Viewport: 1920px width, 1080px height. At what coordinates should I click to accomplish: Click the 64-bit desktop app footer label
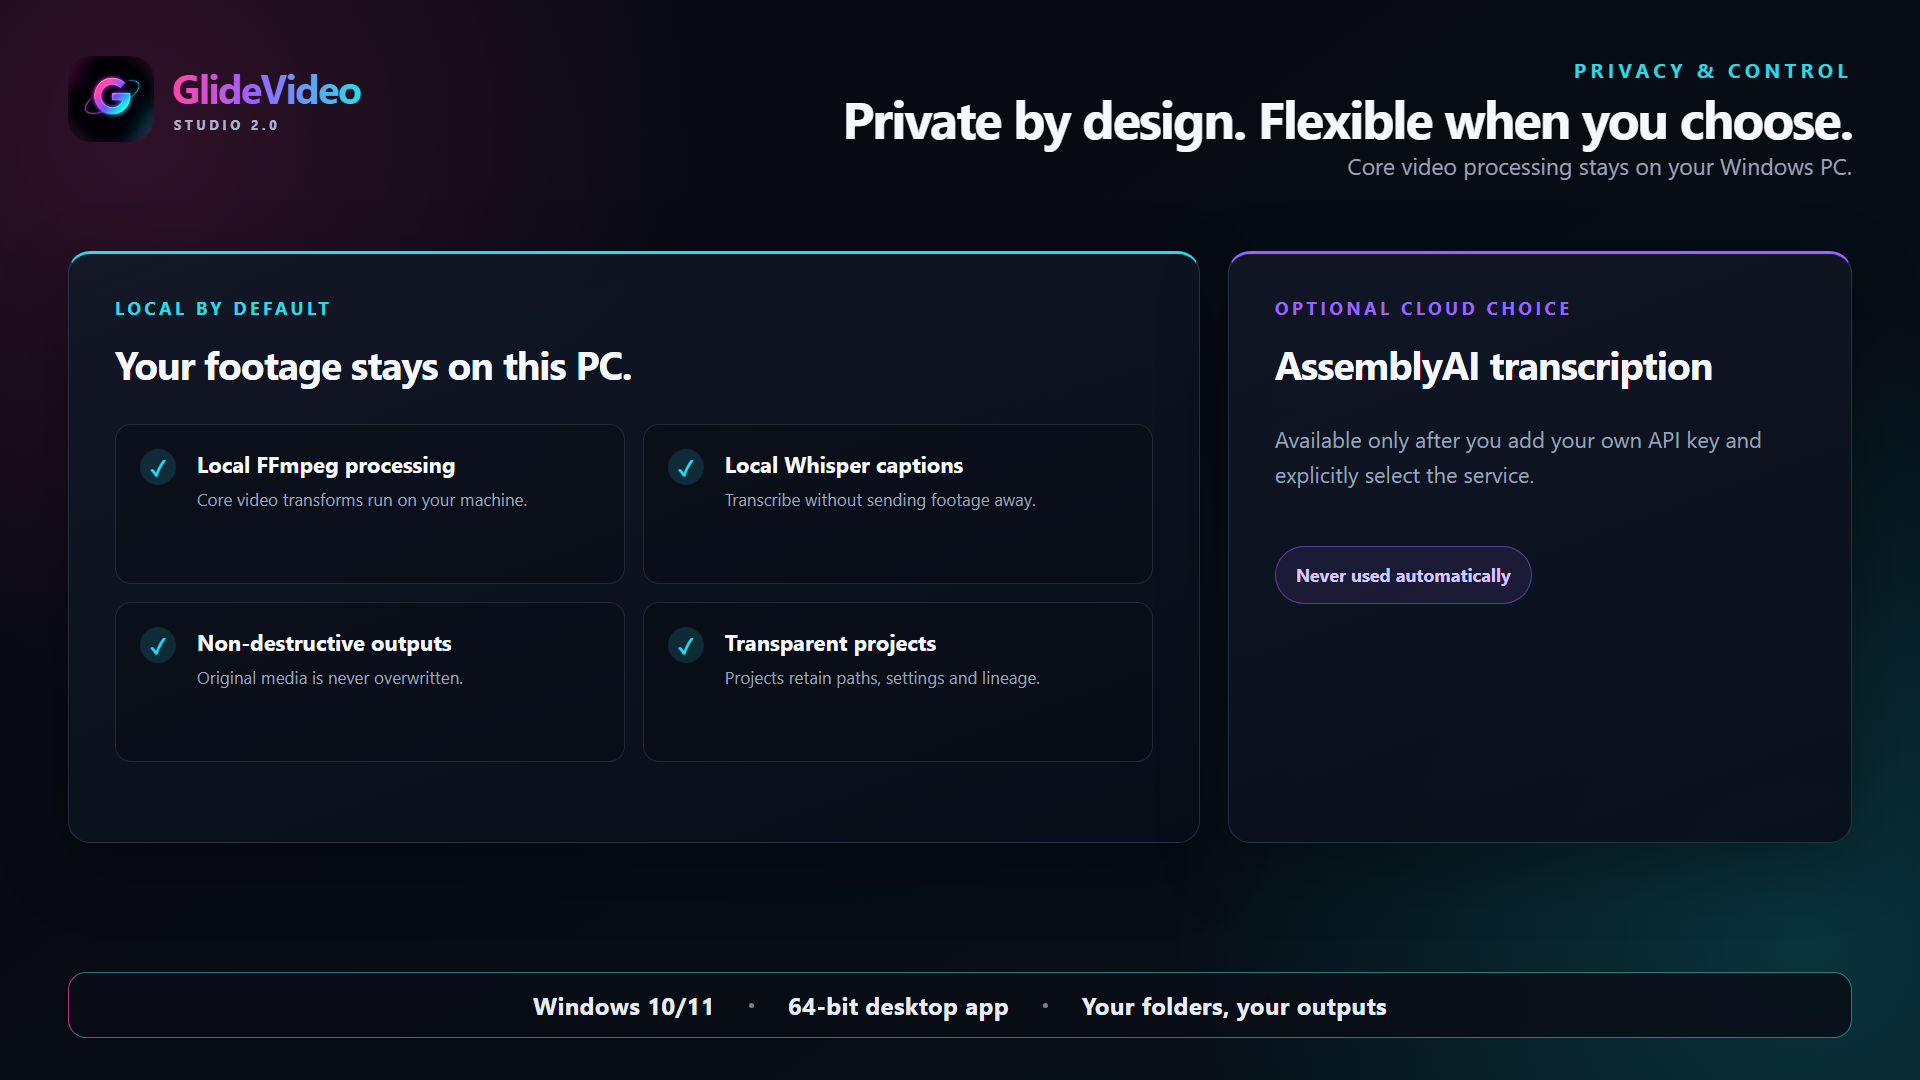(x=898, y=1006)
